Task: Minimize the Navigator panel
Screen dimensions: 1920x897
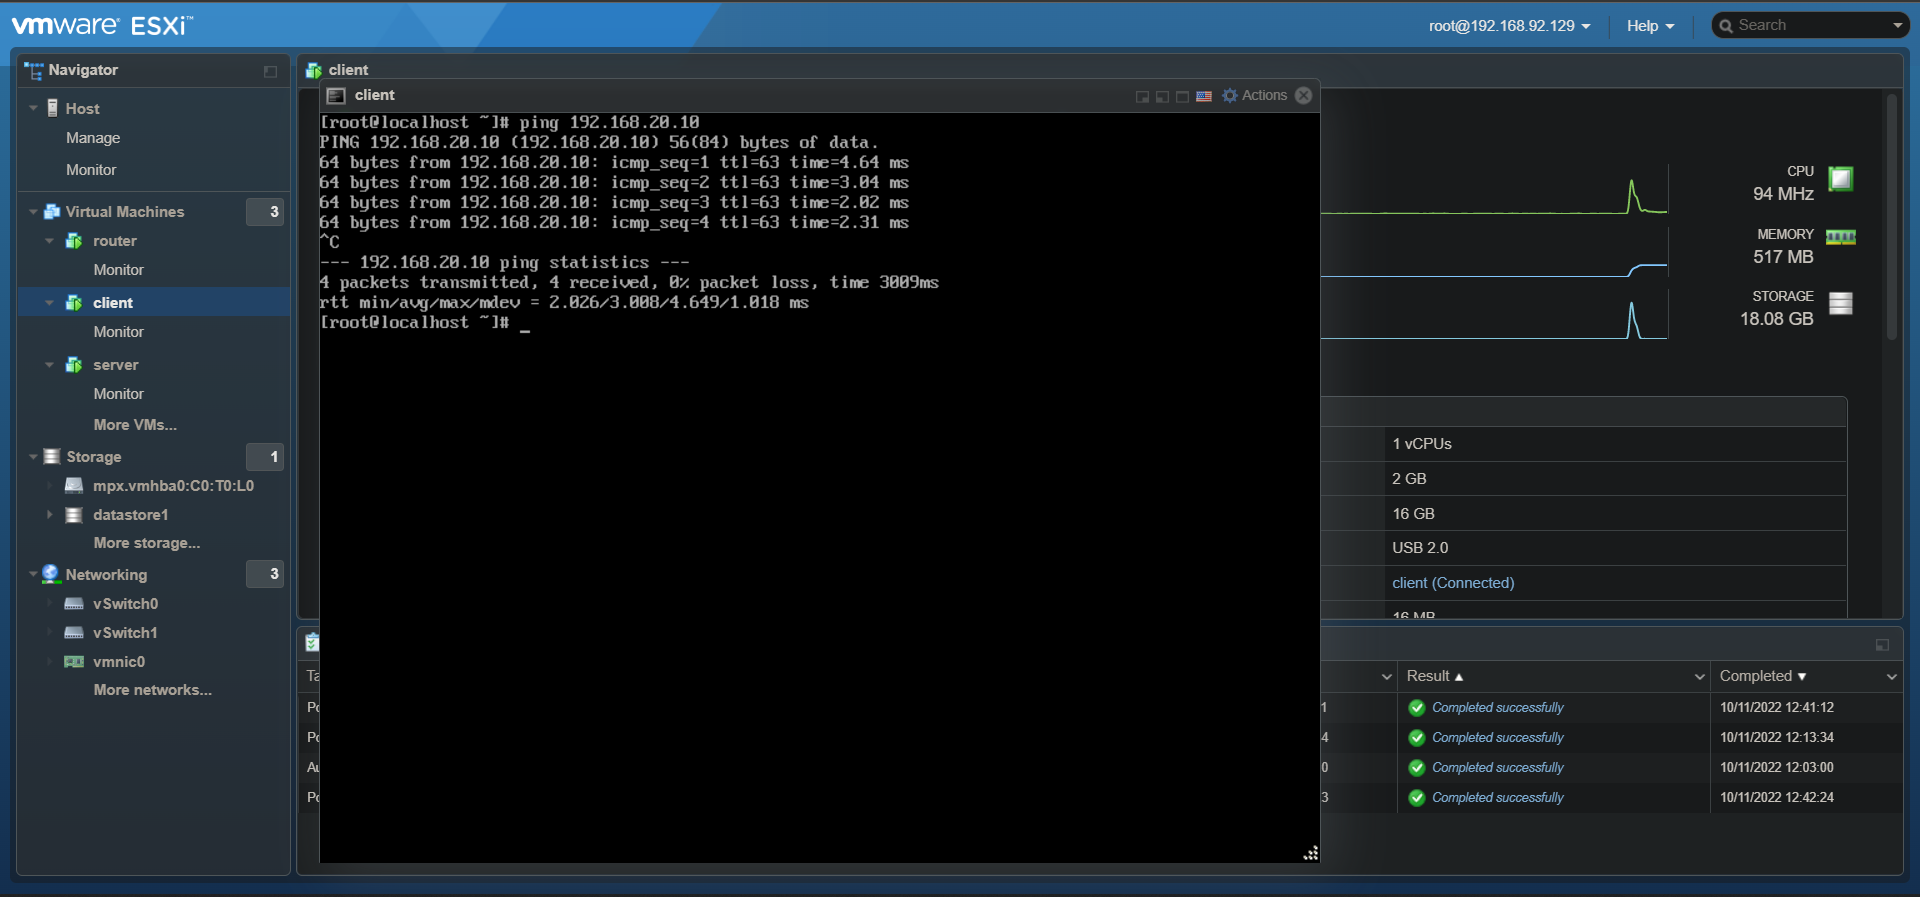Action: click(270, 71)
